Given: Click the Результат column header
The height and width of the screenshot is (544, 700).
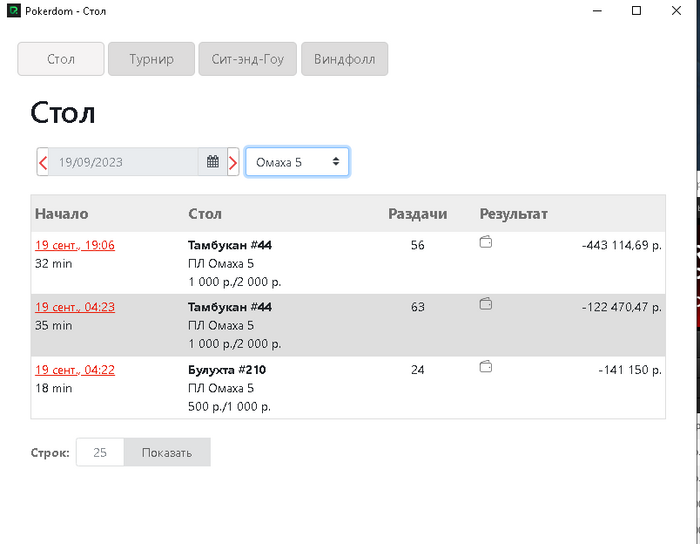Looking at the screenshot, I should [513, 214].
